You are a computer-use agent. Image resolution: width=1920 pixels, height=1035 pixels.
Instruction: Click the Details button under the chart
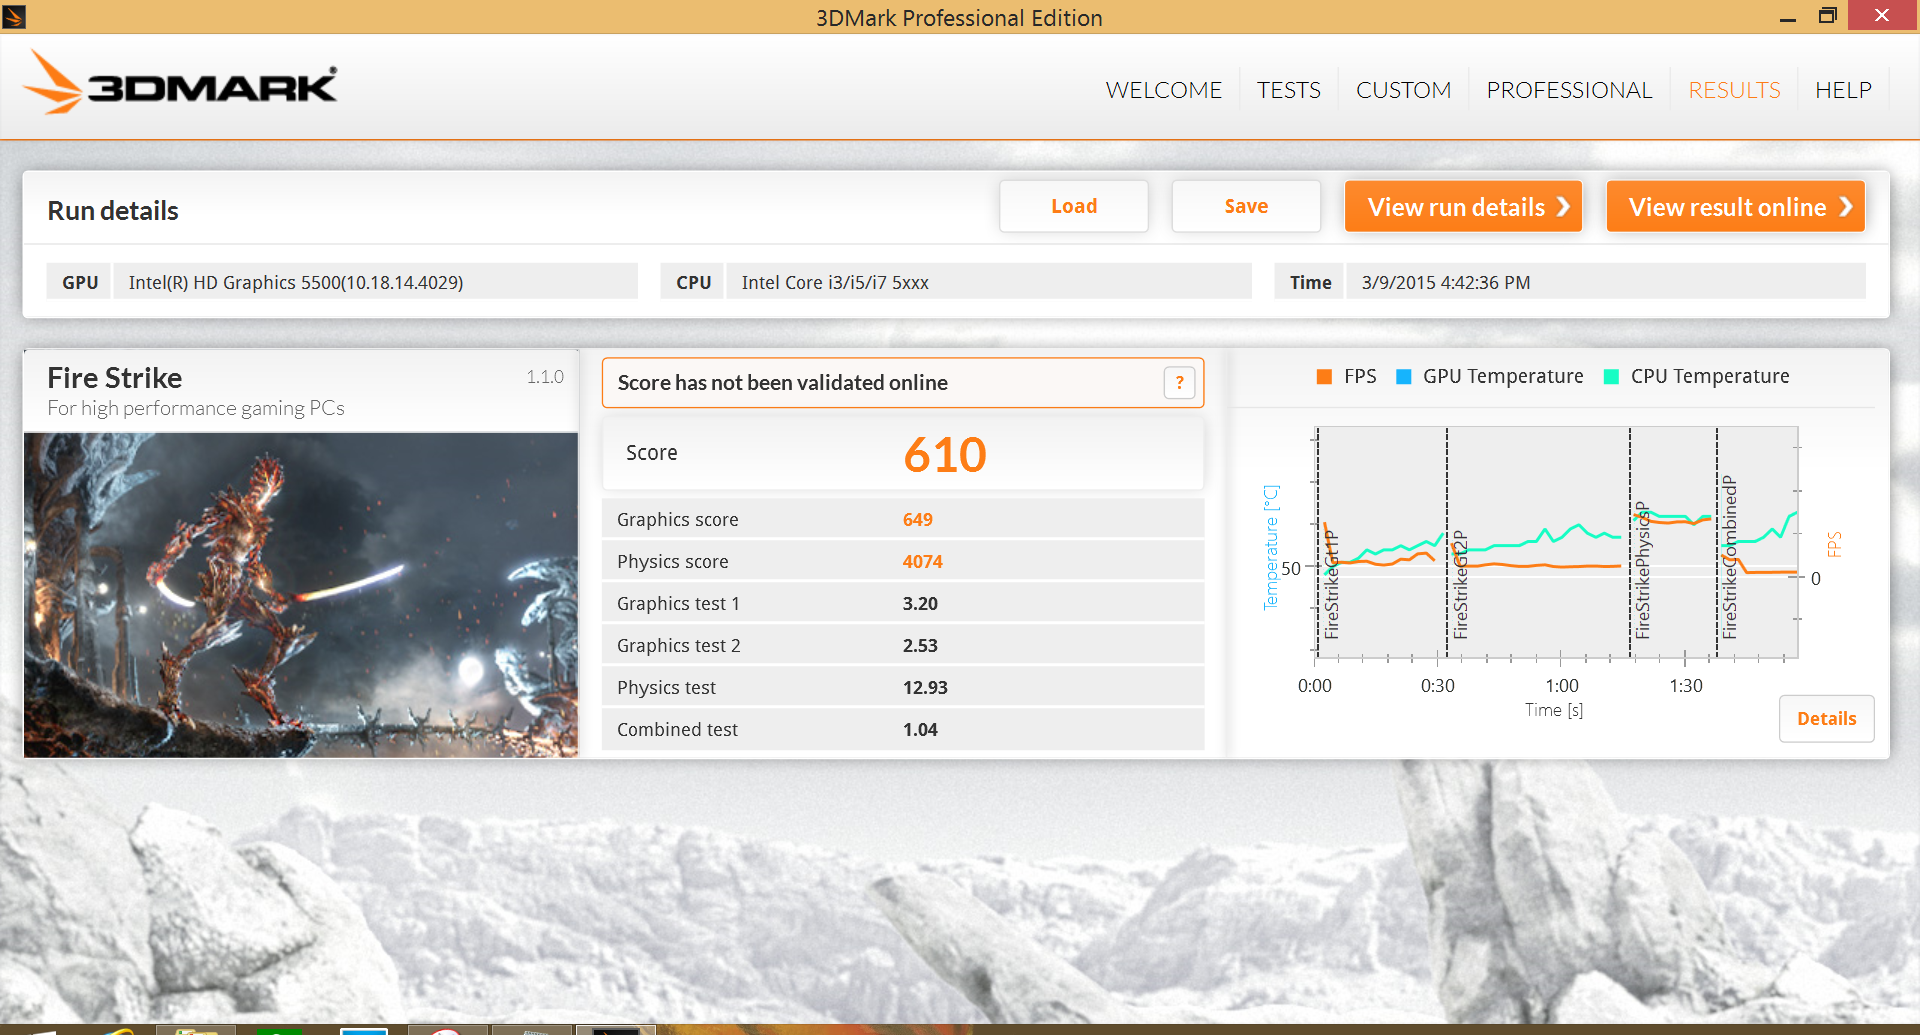[1826, 719]
